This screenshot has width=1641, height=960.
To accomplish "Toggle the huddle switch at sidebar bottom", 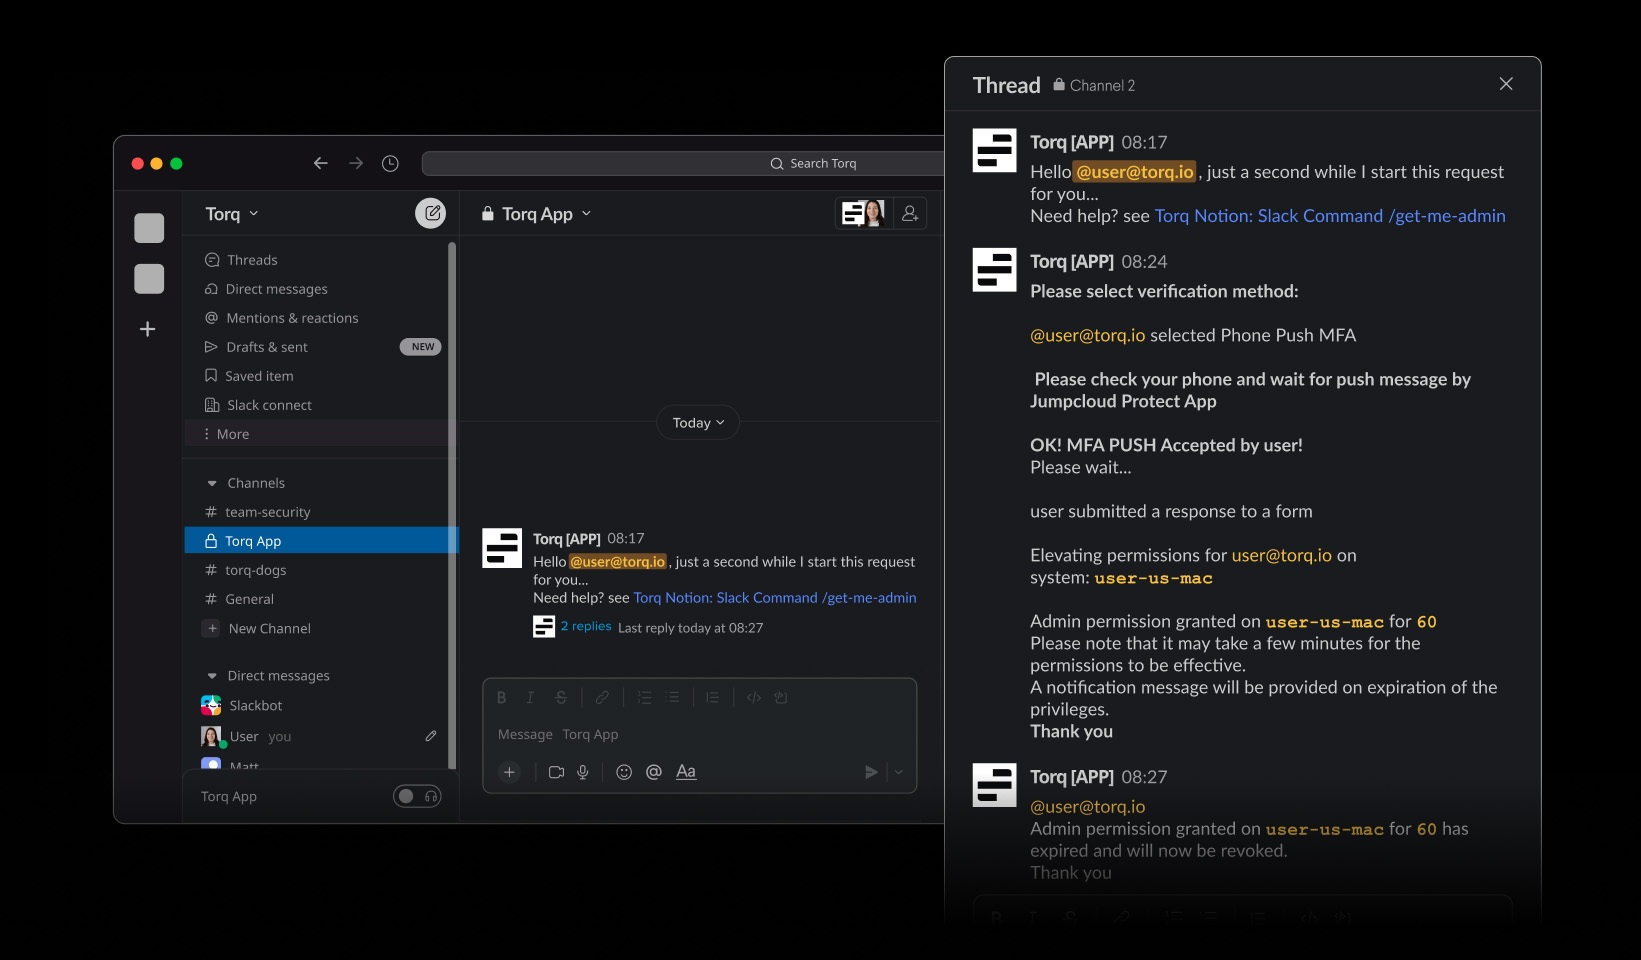I will [x=416, y=796].
